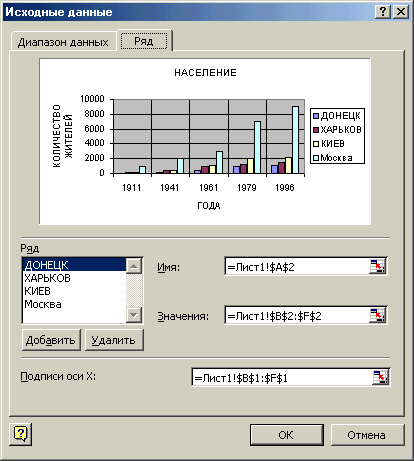The image size is (414, 461).
Task: Select Москва in the series list
Action: (74, 304)
